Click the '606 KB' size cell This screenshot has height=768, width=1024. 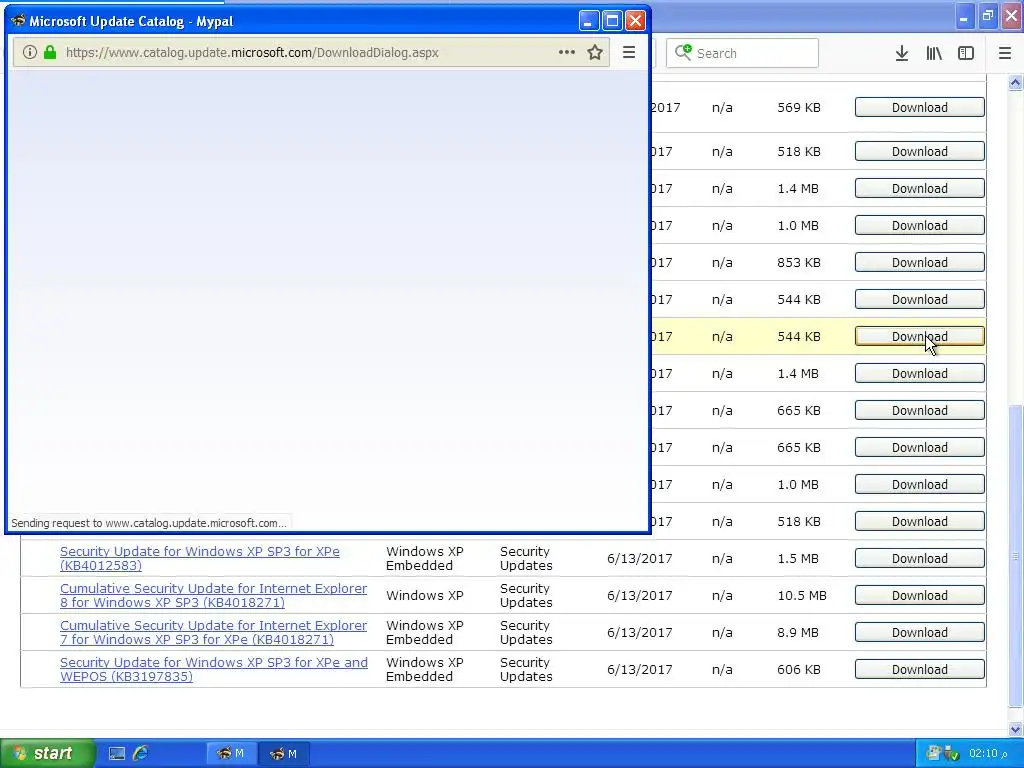tap(799, 669)
